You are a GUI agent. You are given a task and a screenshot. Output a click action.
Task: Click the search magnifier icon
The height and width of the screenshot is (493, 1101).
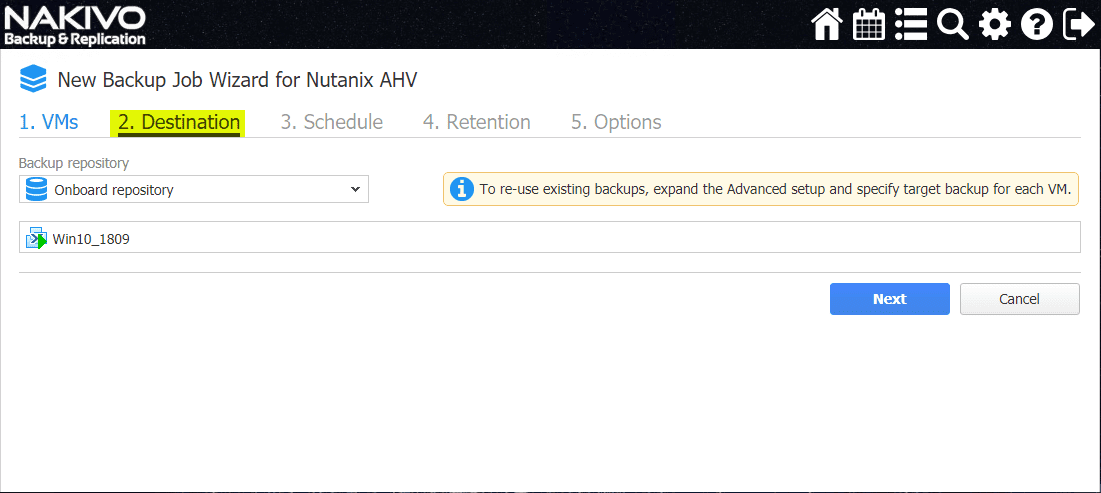953,24
